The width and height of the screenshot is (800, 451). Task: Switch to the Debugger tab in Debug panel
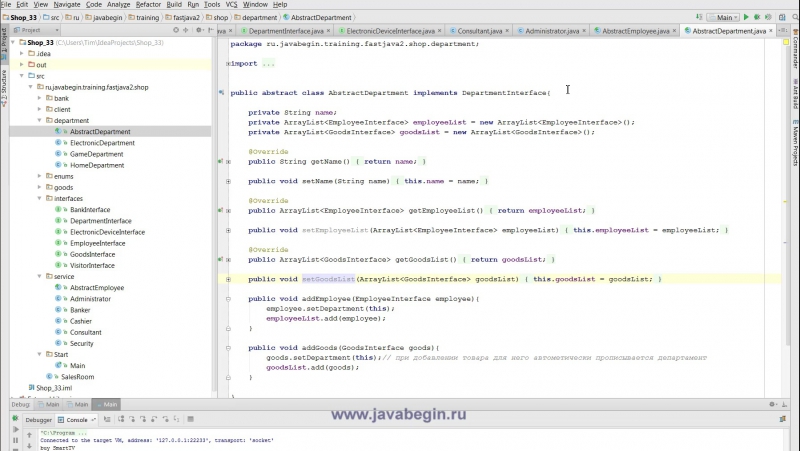(38, 419)
